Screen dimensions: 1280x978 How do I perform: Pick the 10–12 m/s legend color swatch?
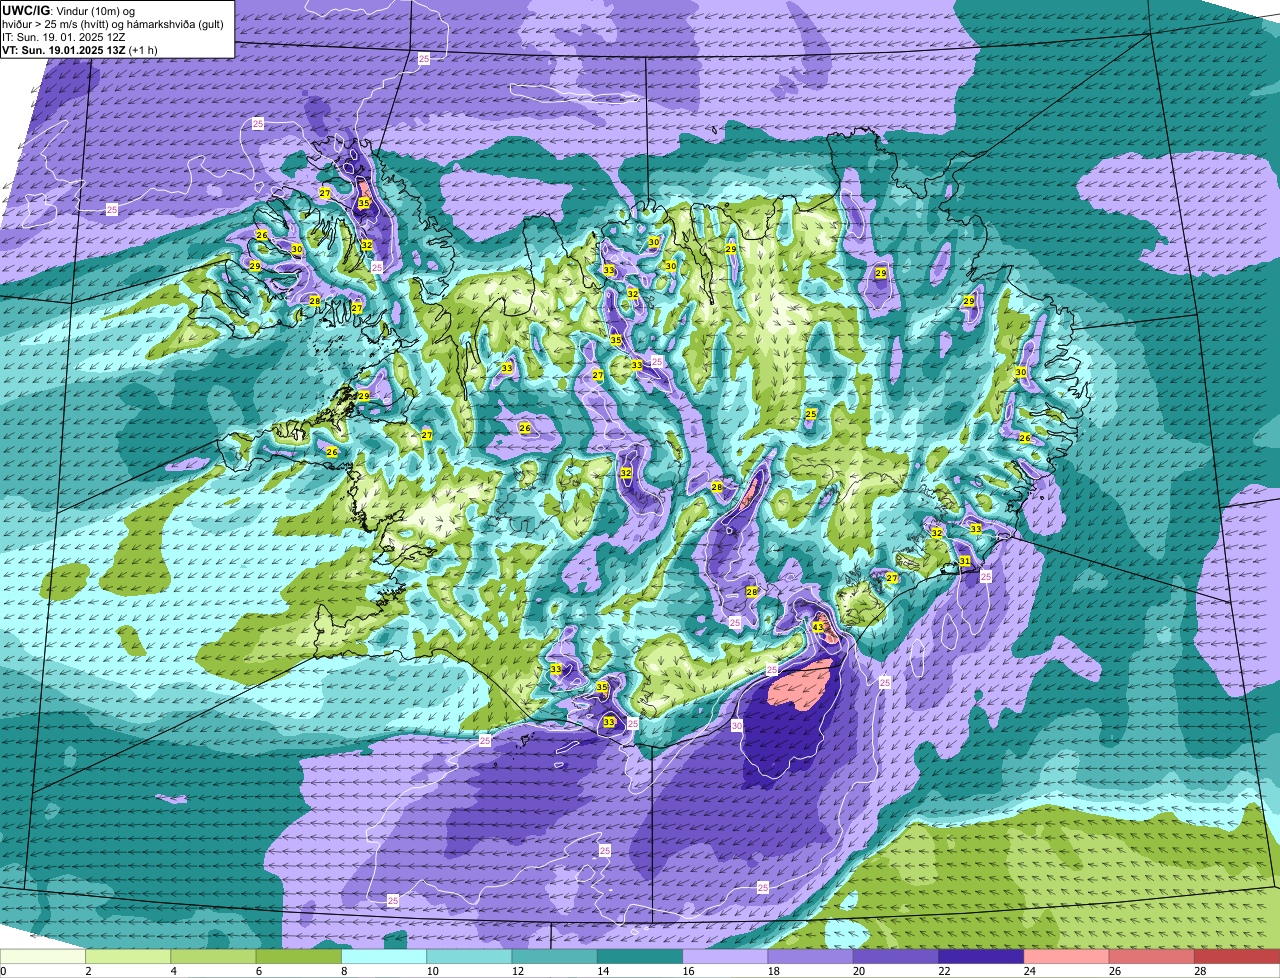point(470,956)
